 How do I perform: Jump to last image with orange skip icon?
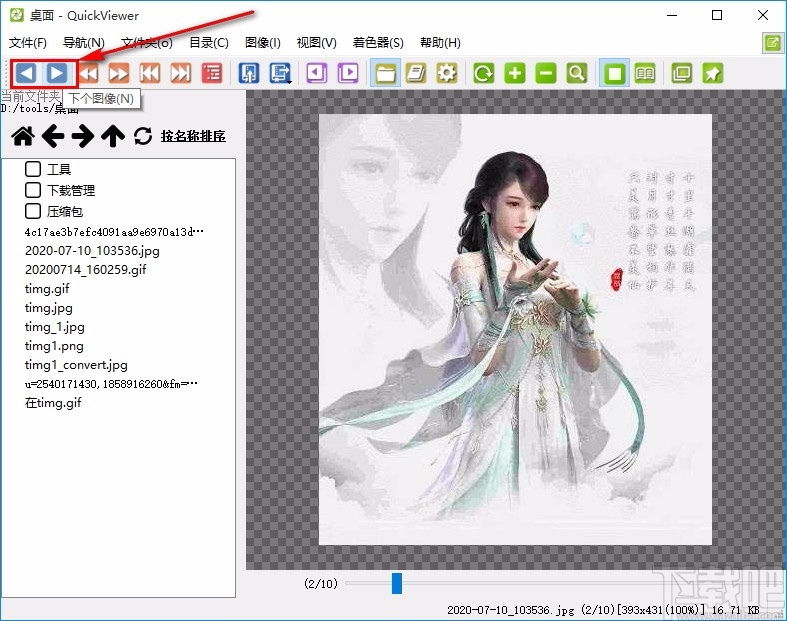pyautogui.click(x=181, y=73)
